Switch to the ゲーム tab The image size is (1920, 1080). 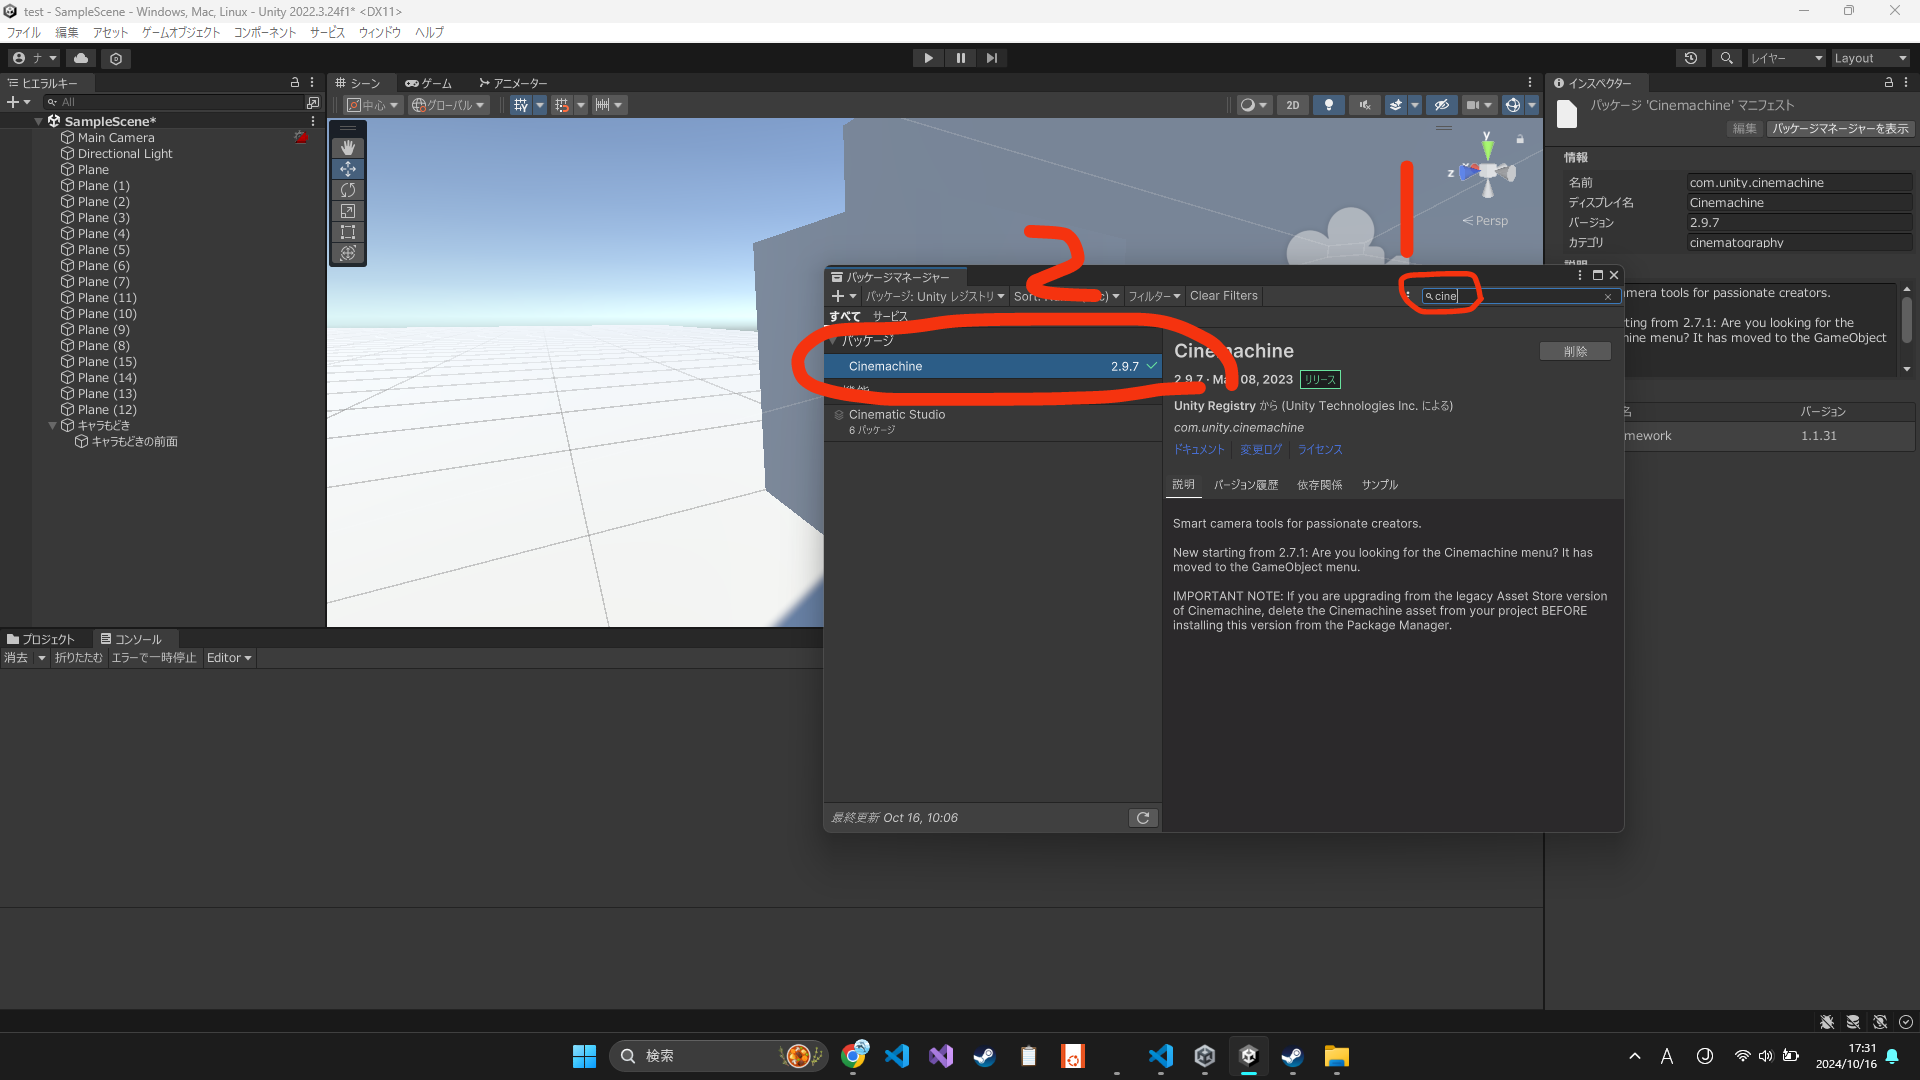[x=429, y=83]
